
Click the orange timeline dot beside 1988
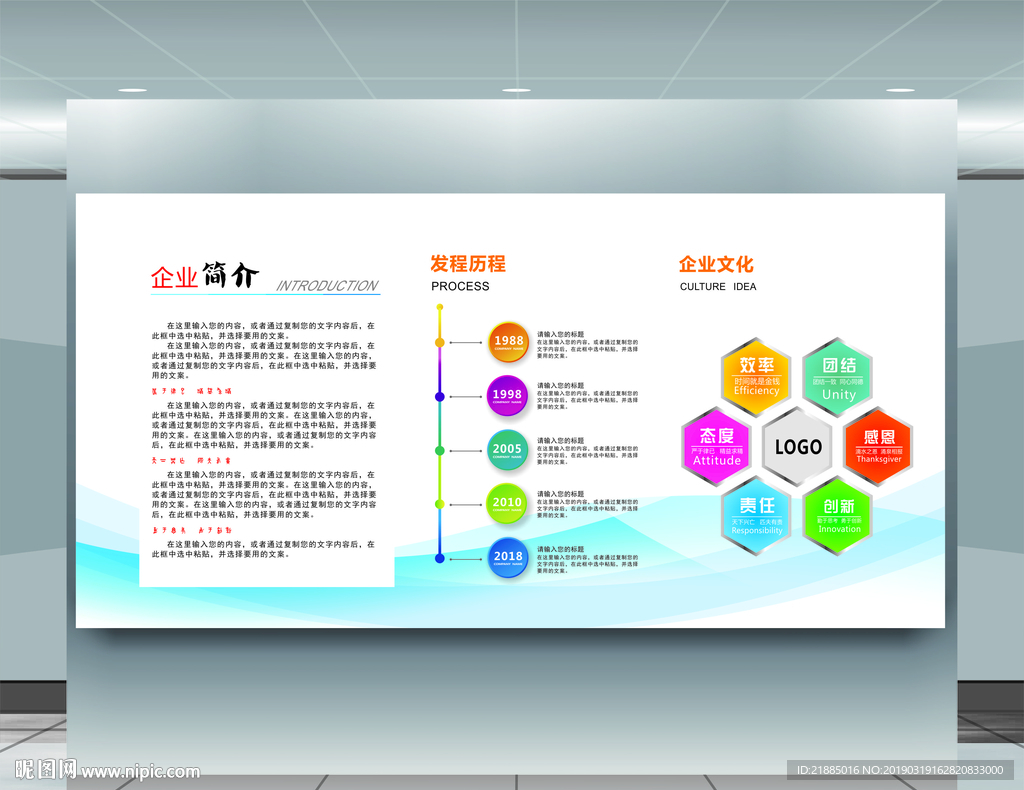440,342
